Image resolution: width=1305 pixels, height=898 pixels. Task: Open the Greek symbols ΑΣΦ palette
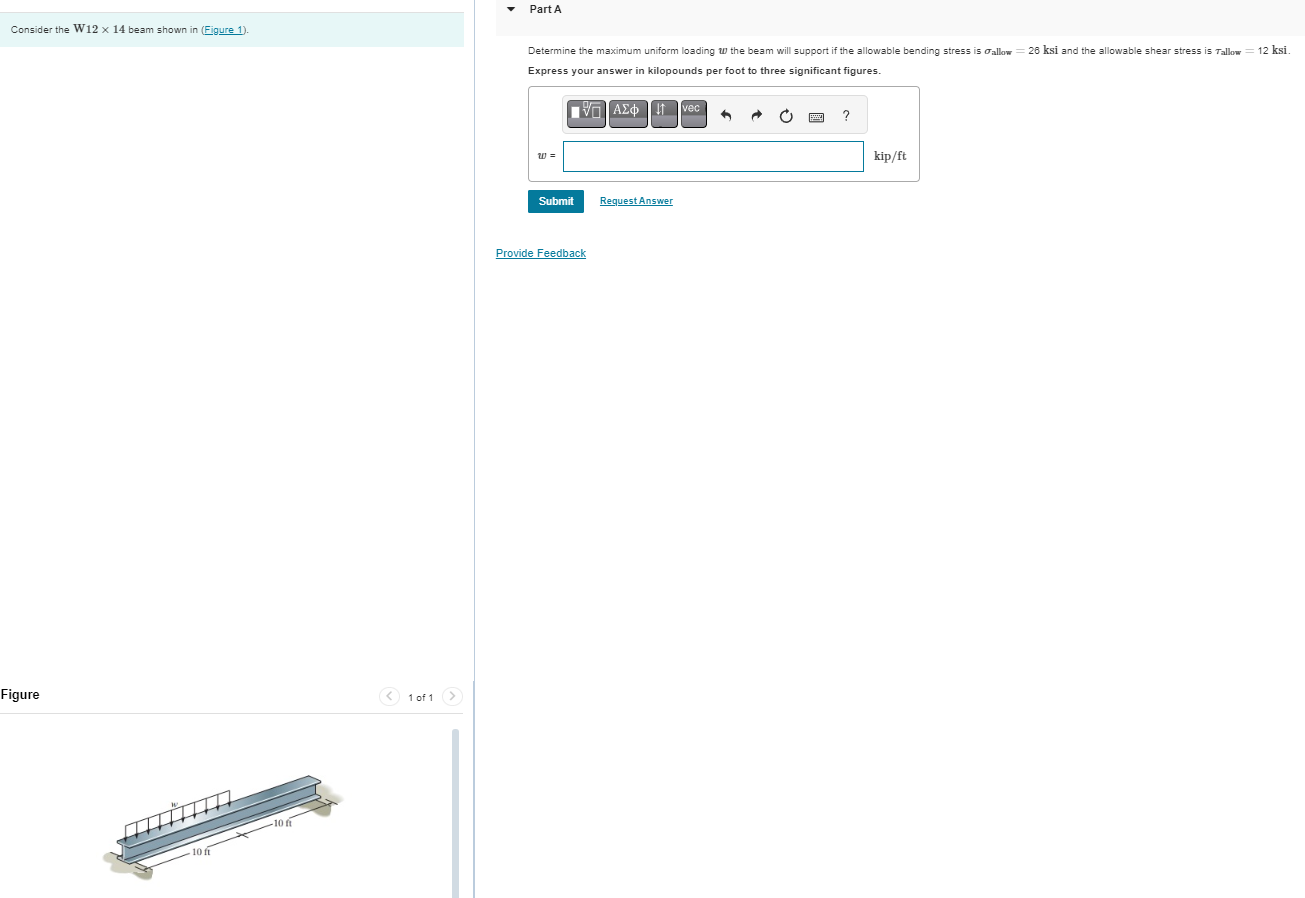tap(627, 113)
